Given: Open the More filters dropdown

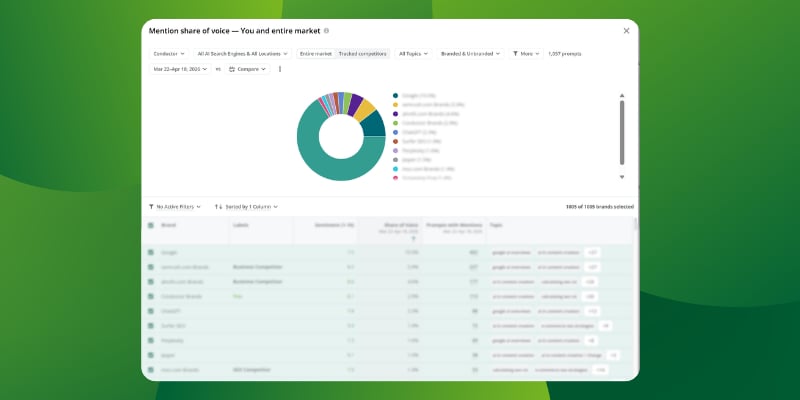Looking at the screenshot, I should pos(526,54).
